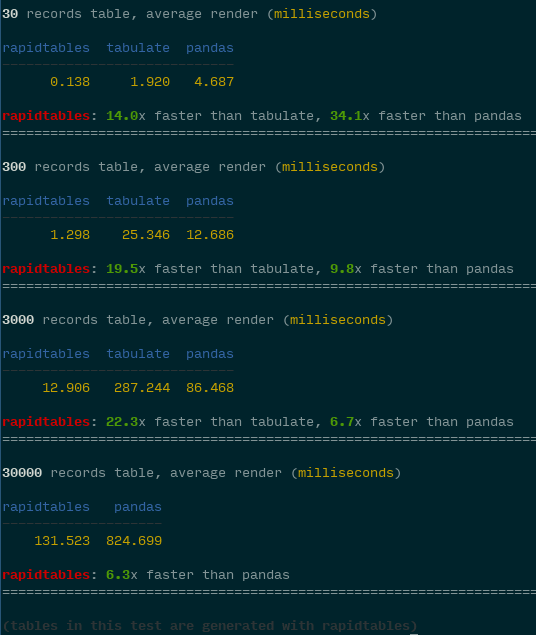Click the 6.3x speedup figure
The image size is (536, 635).
click(x=121, y=575)
